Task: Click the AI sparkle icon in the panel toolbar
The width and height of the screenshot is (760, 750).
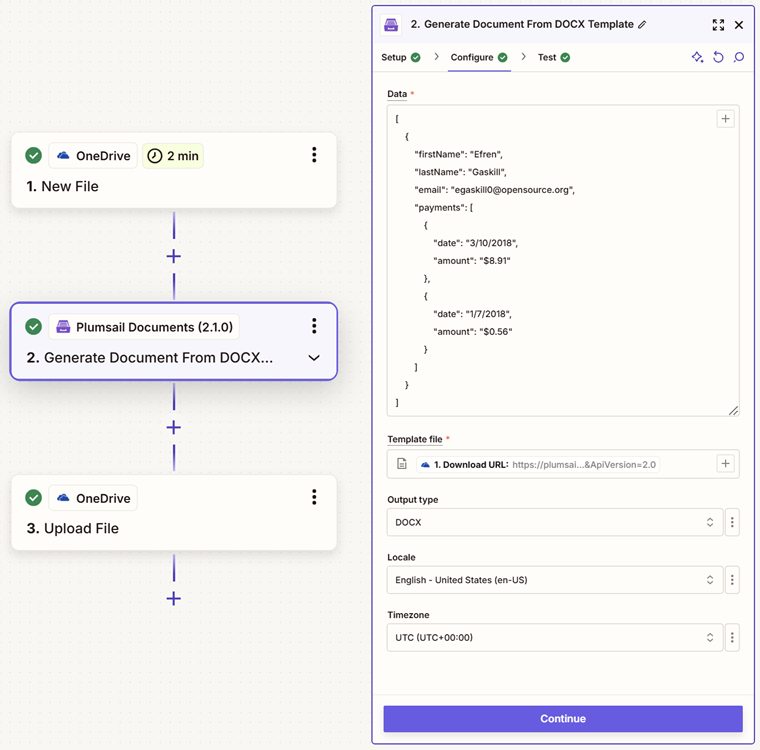Action: [x=697, y=57]
